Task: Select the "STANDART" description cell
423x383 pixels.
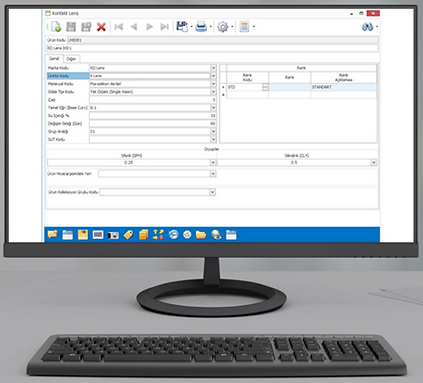Action: pyautogui.click(x=344, y=87)
